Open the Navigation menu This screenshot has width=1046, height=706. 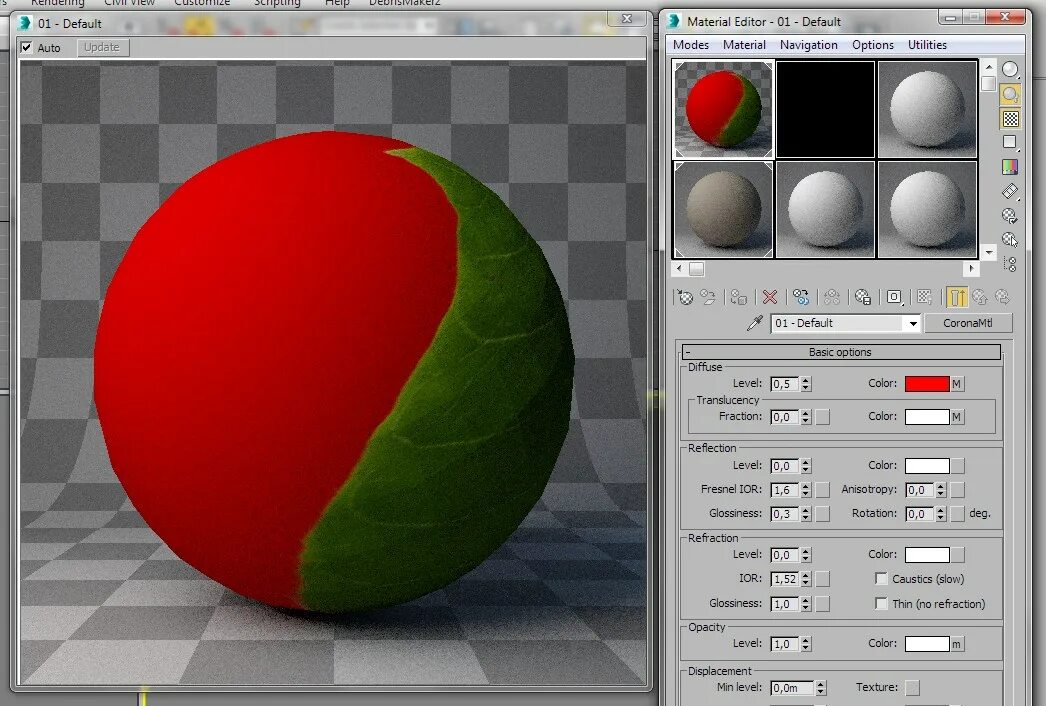point(809,45)
